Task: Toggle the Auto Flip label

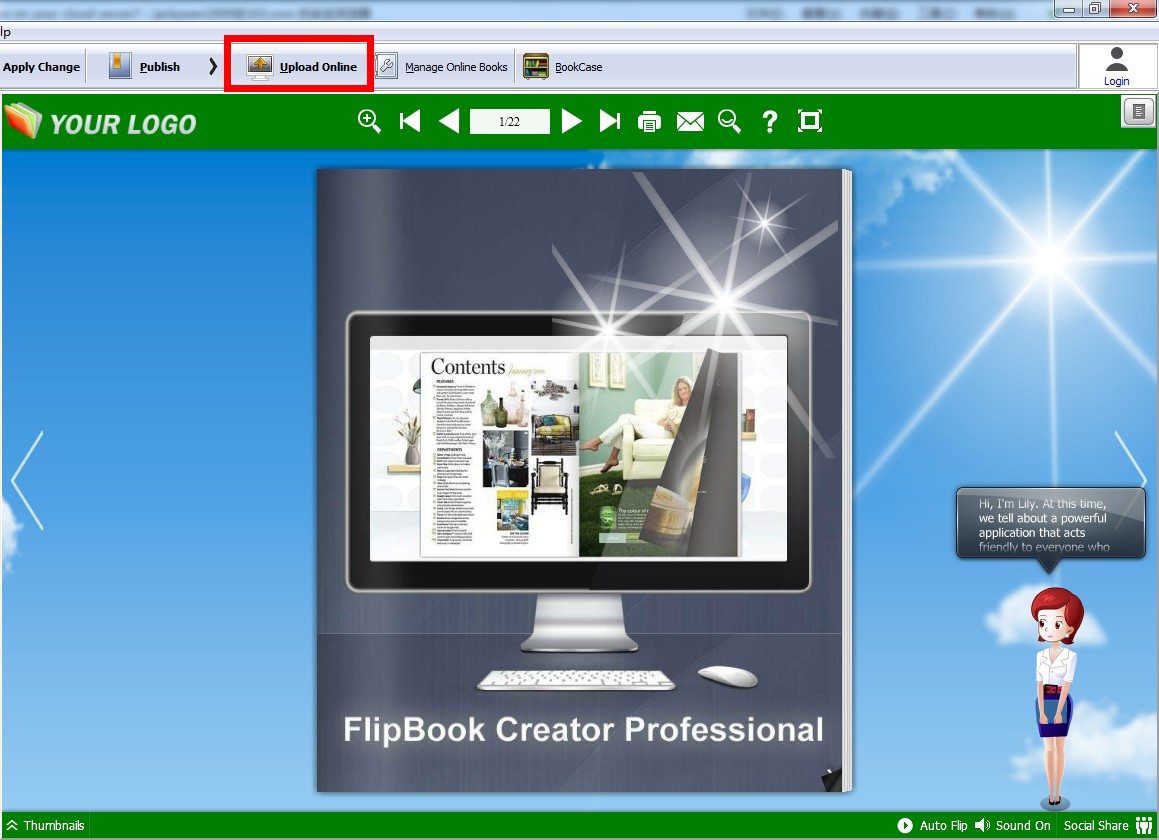Action: coord(943,825)
